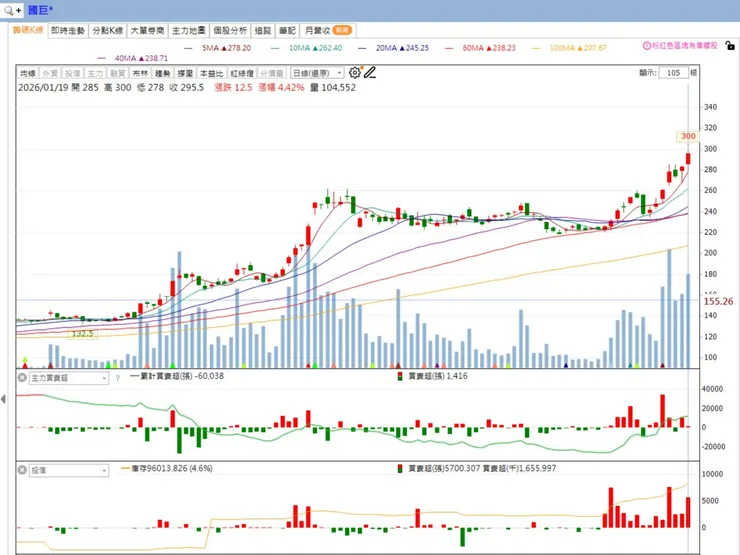This screenshot has width=740, height=555.
Task: Click the 5MA legend entry
Action: pyautogui.click(x=218, y=48)
